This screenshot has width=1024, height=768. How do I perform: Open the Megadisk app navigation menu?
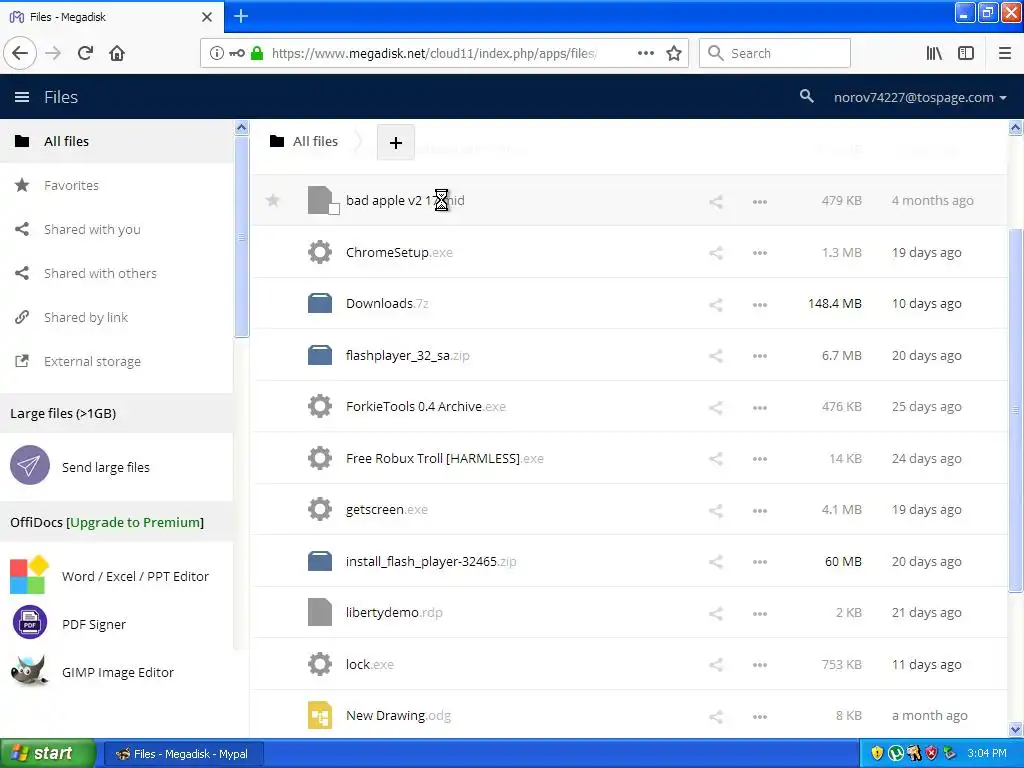coord(22,97)
